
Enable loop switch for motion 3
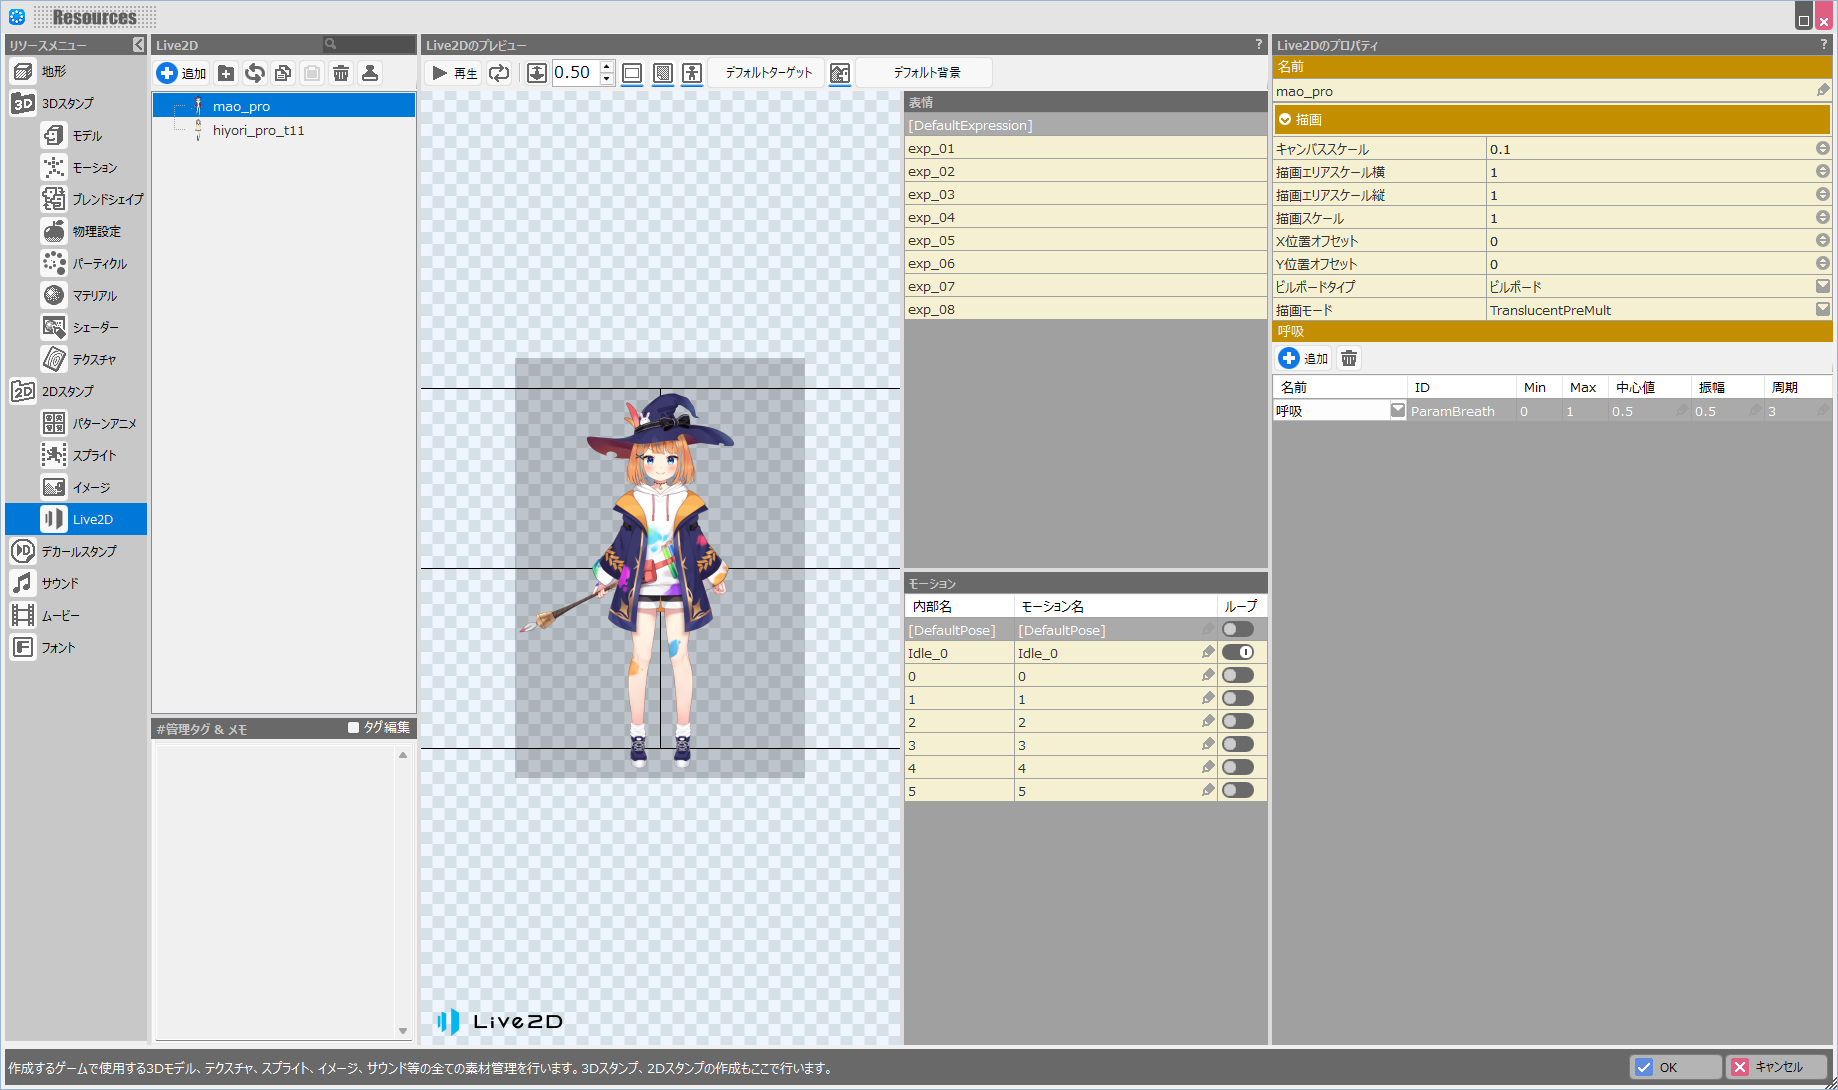pyautogui.click(x=1238, y=745)
